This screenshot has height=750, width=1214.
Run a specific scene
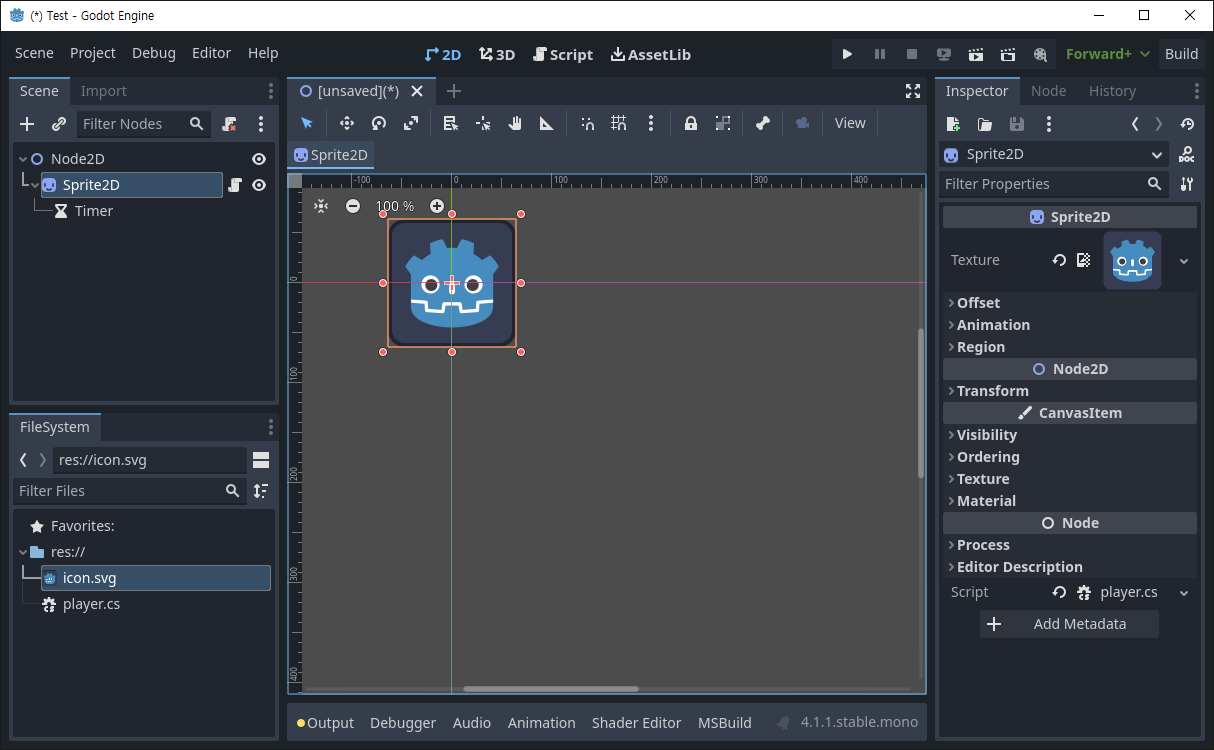pyautogui.click(x=1008, y=54)
